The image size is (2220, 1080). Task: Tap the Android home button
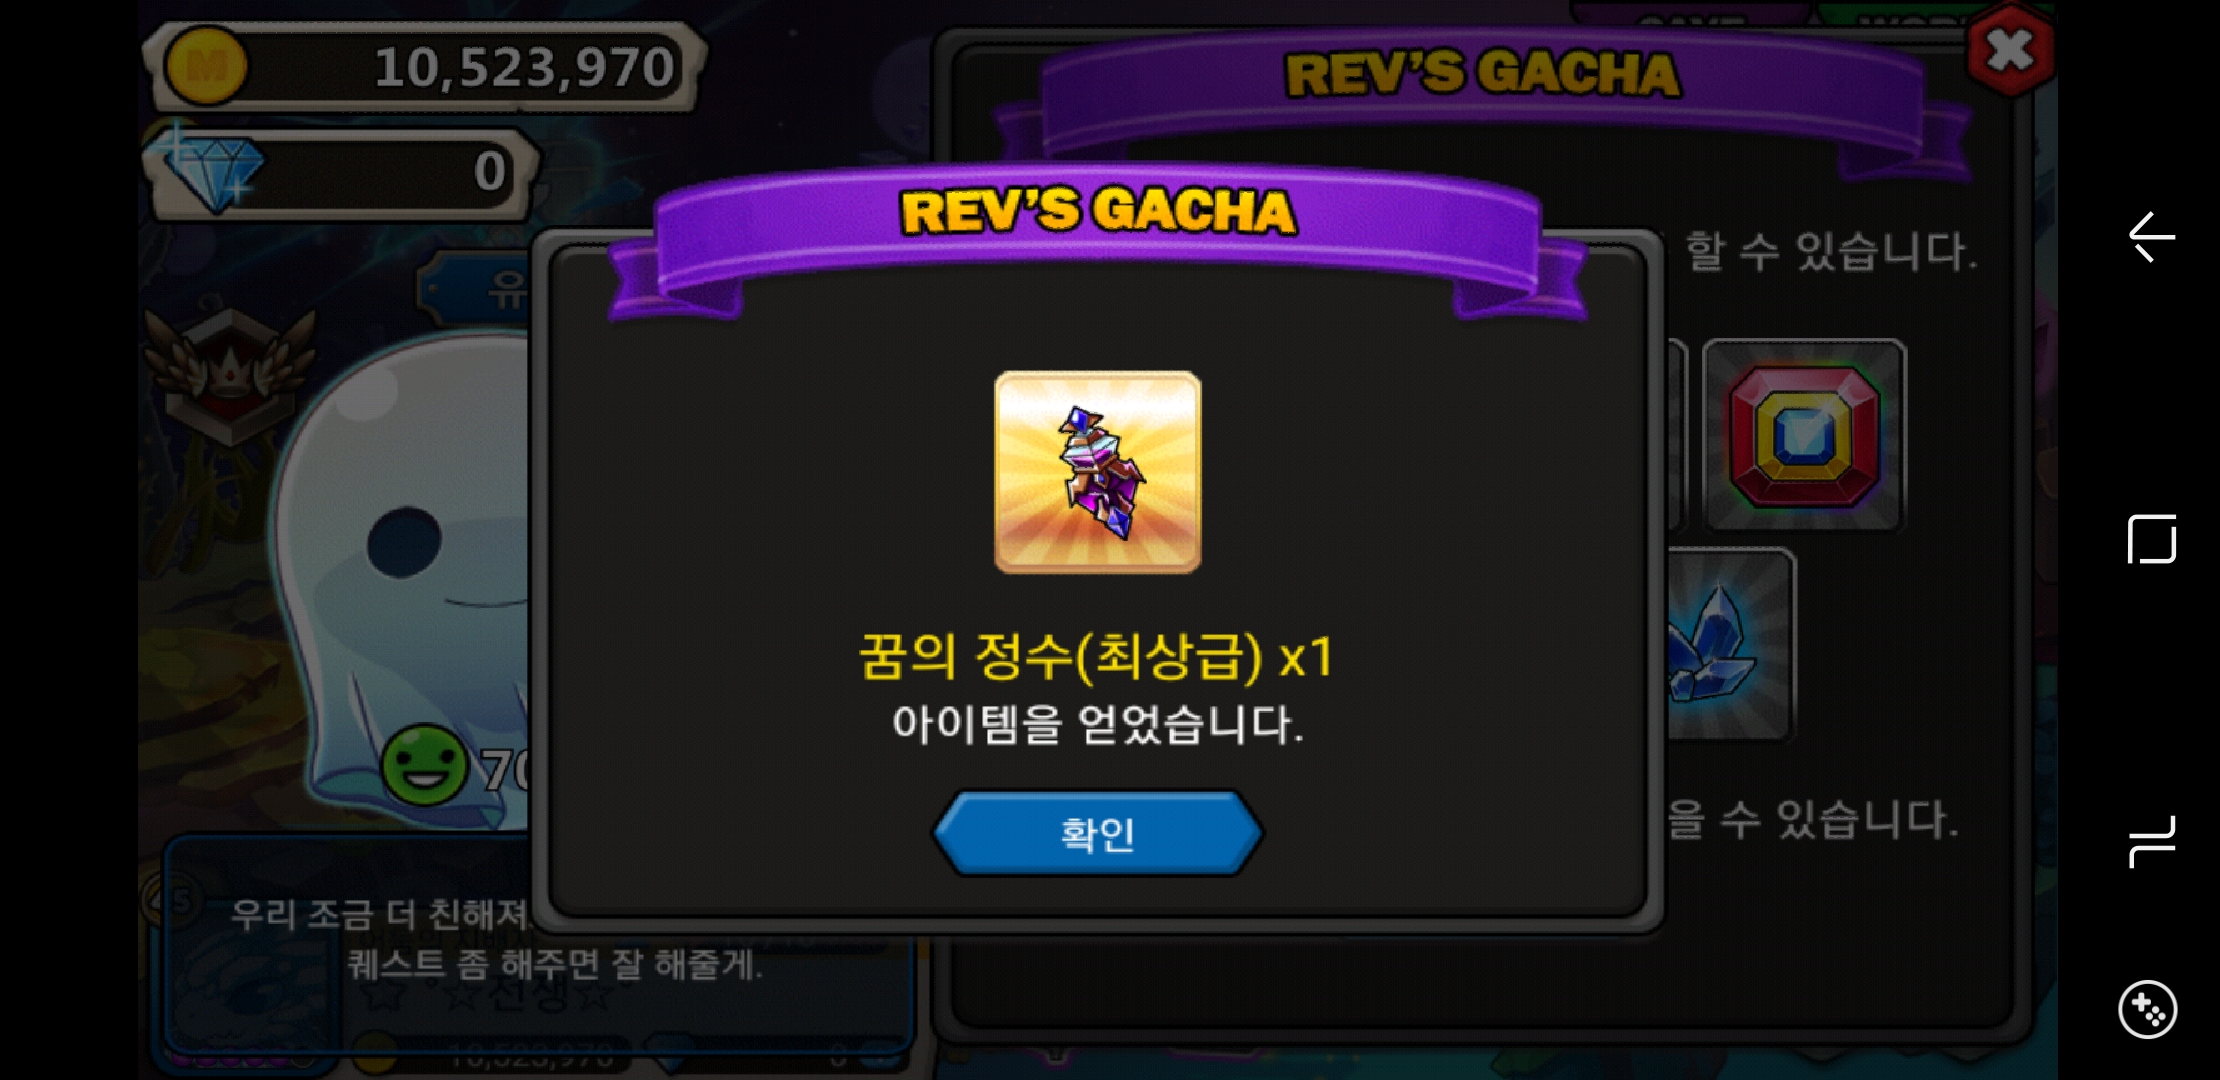(x=2151, y=540)
